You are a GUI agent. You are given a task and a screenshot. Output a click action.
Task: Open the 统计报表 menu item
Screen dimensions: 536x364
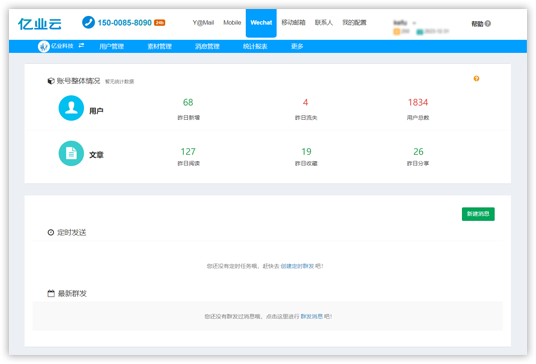click(x=255, y=46)
